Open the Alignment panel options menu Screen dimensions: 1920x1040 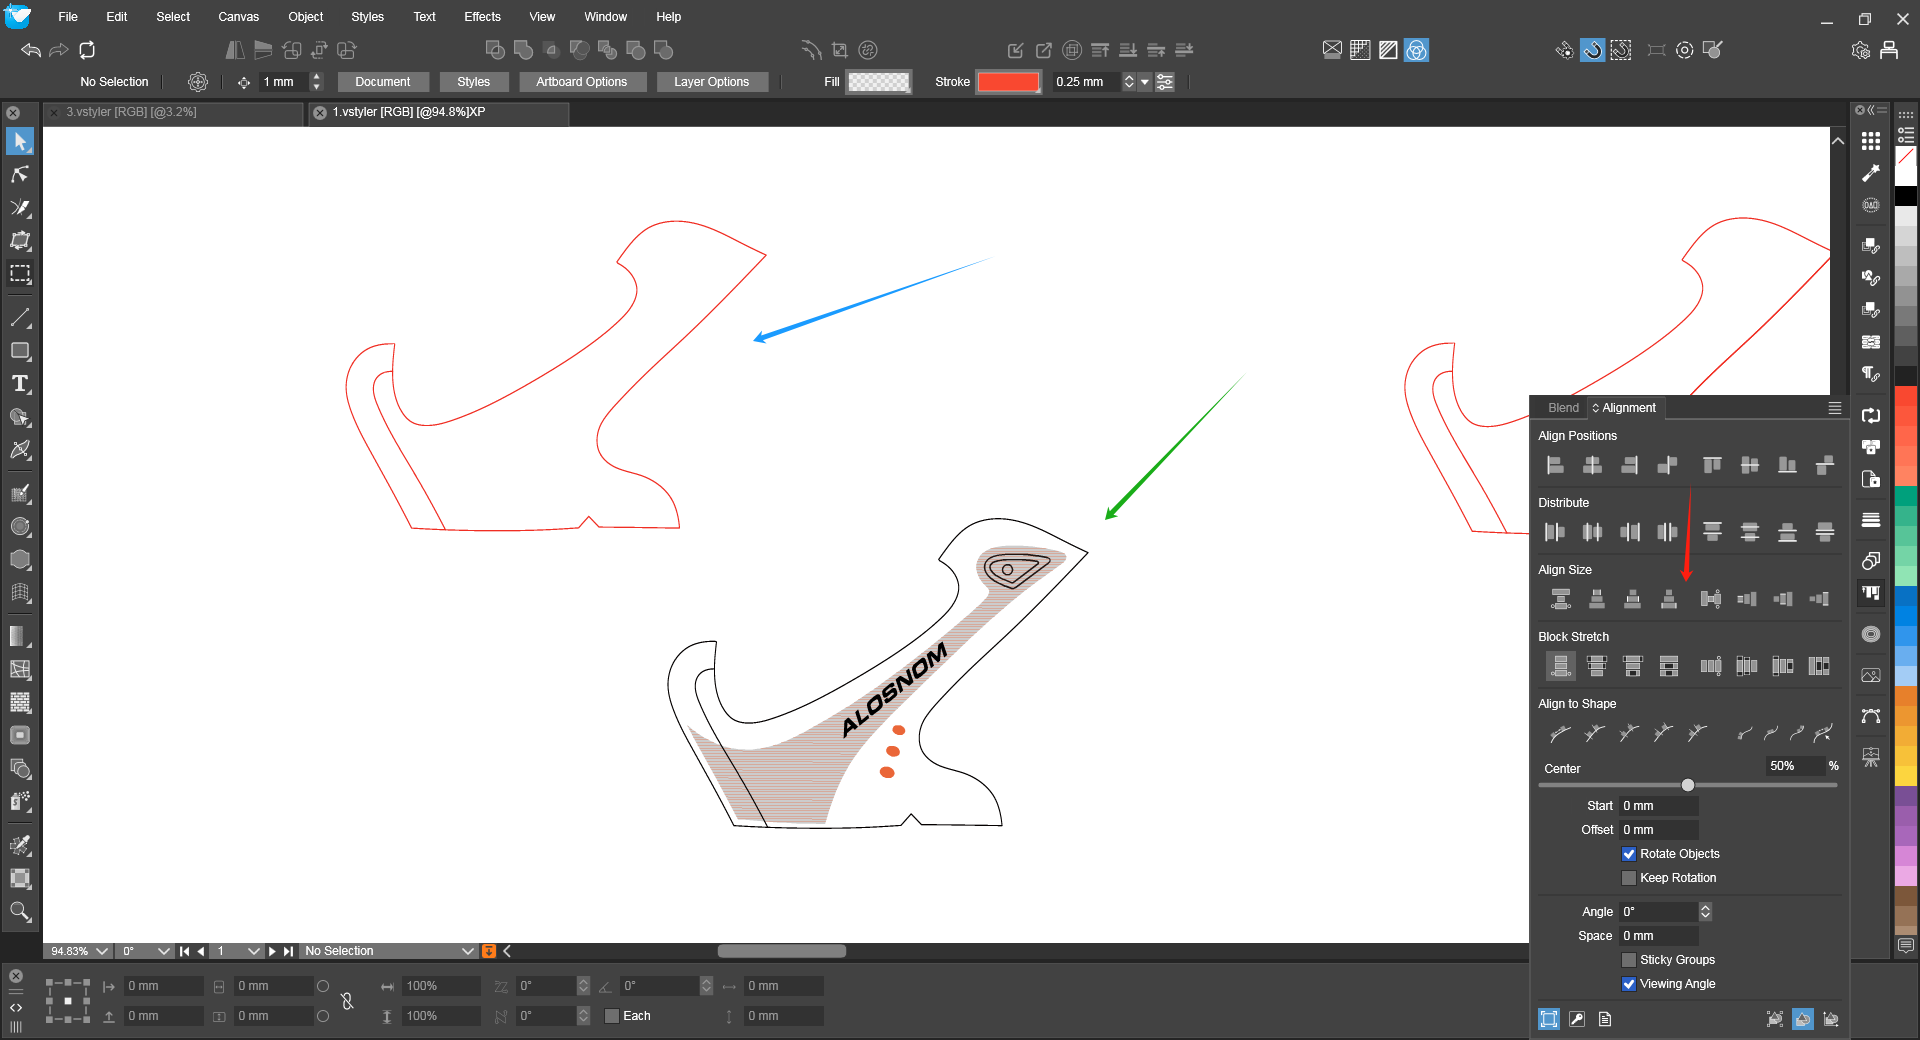coord(1834,408)
